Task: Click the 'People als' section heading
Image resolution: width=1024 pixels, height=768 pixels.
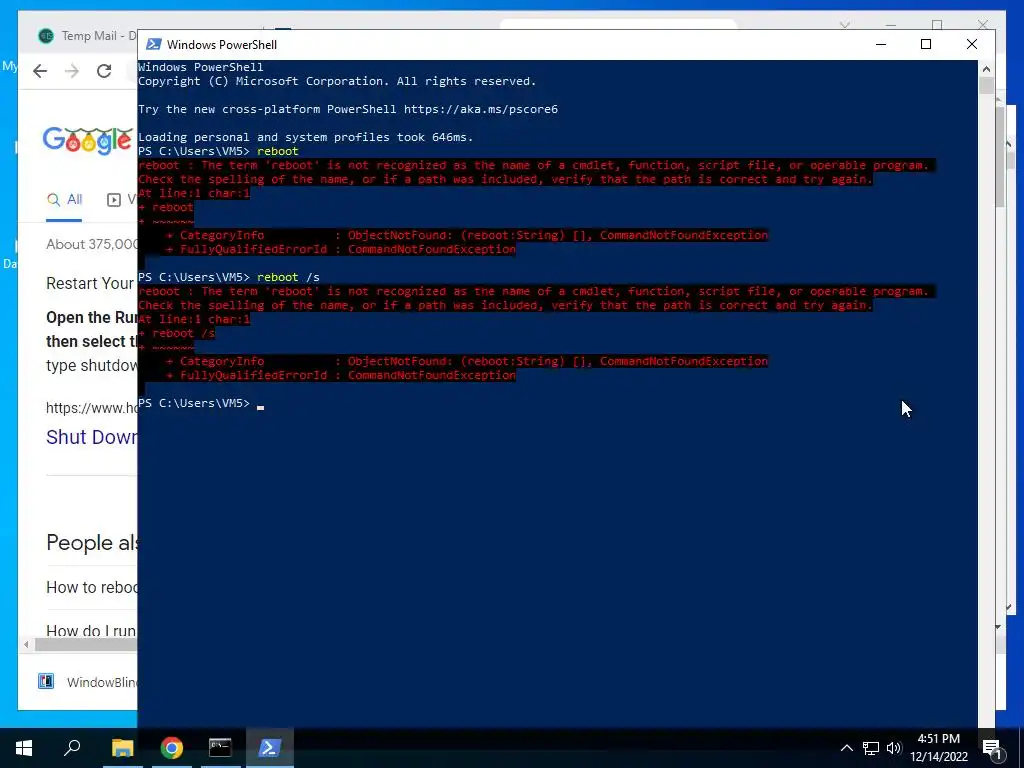Action: point(91,542)
